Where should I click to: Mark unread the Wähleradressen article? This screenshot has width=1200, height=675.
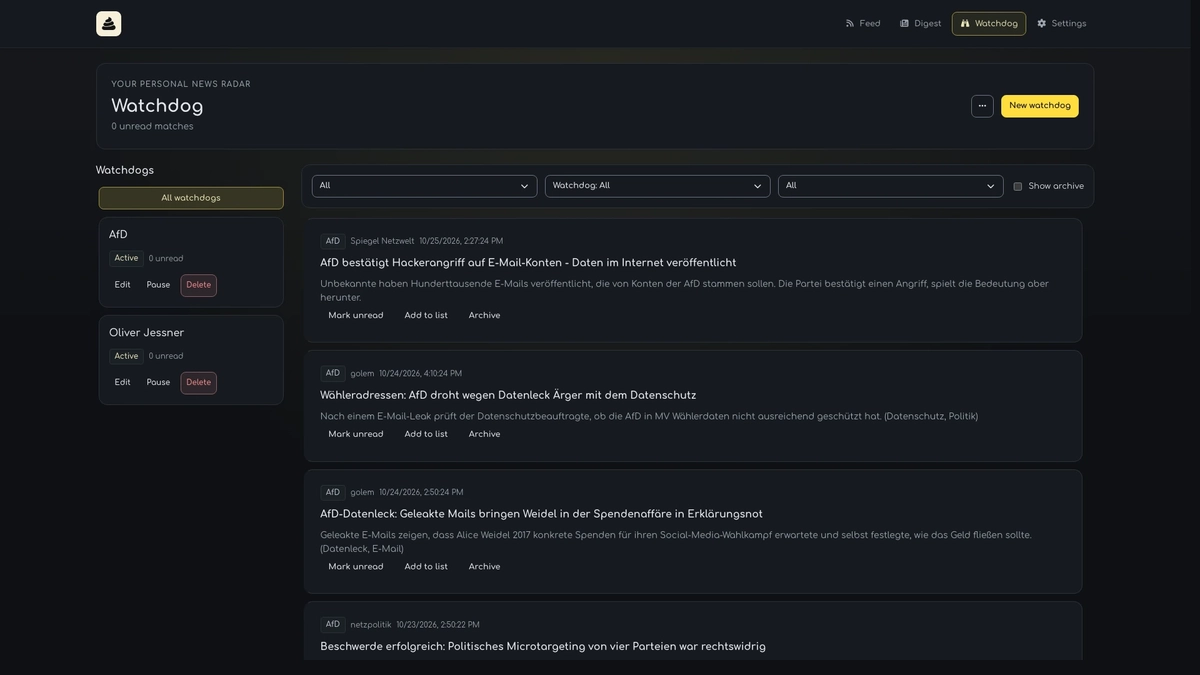click(356, 435)
